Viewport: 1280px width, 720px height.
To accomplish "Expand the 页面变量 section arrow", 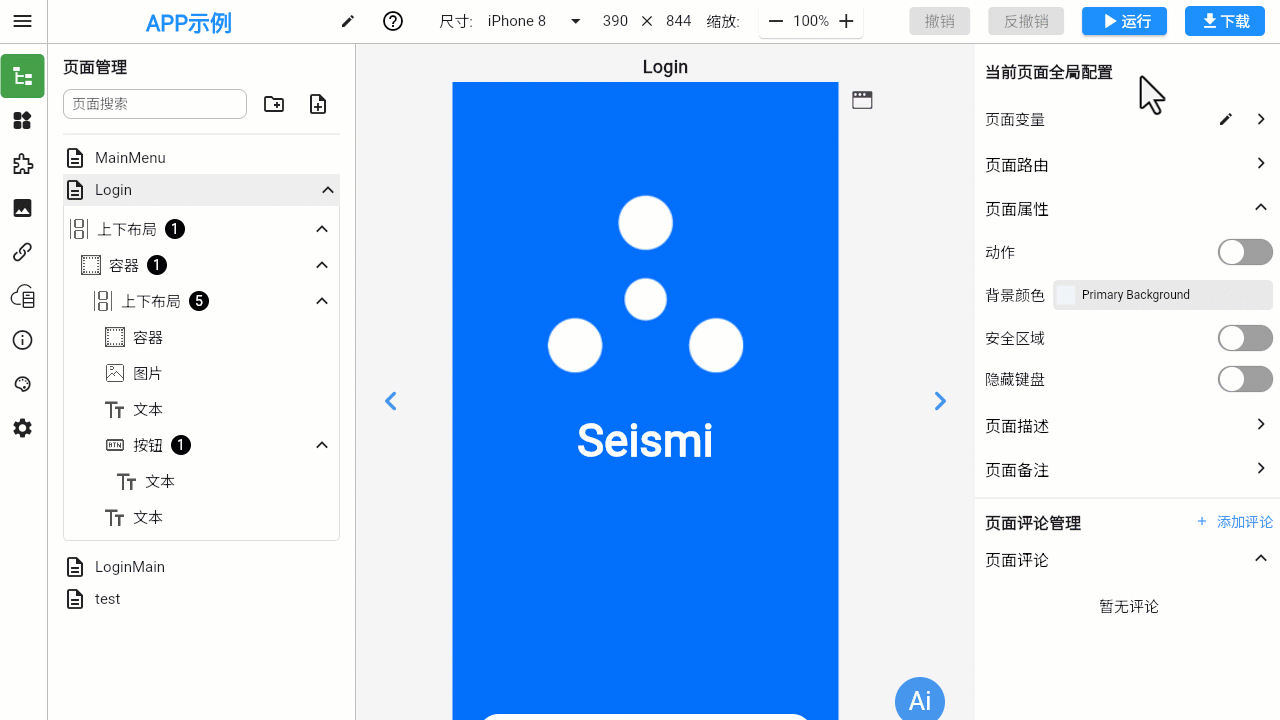I will (x=1261, y=119).
